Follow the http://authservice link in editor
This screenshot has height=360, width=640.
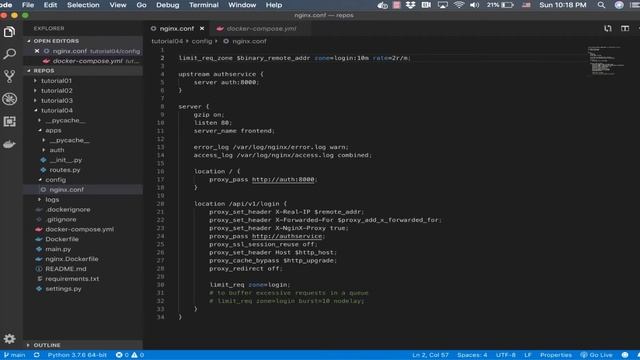287,236
